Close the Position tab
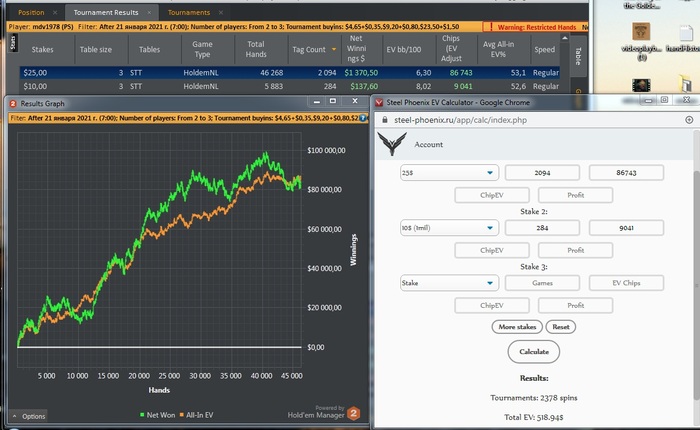 tap(55, 13)
